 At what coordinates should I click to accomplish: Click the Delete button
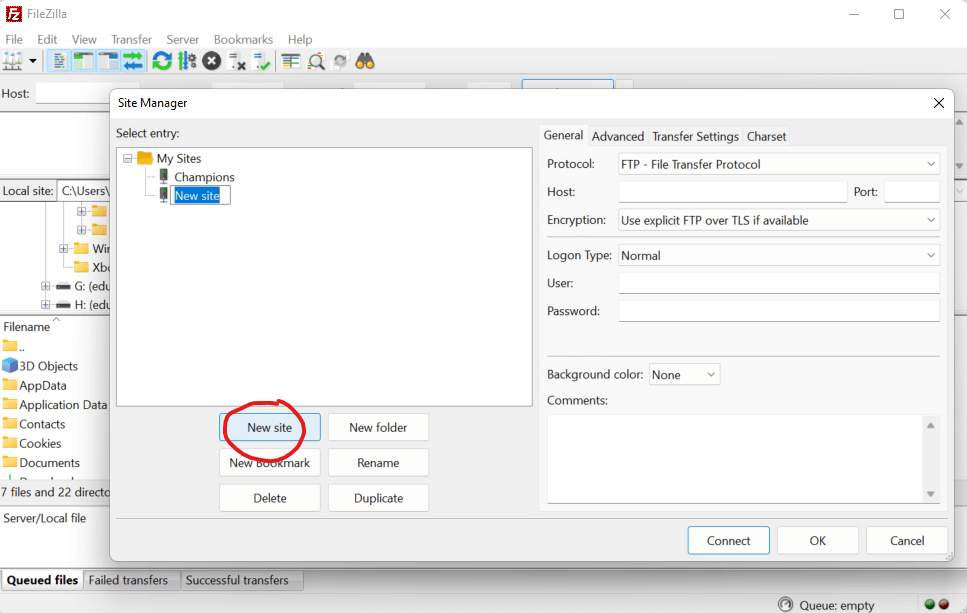pyautogui.click(x=270, y=498)
